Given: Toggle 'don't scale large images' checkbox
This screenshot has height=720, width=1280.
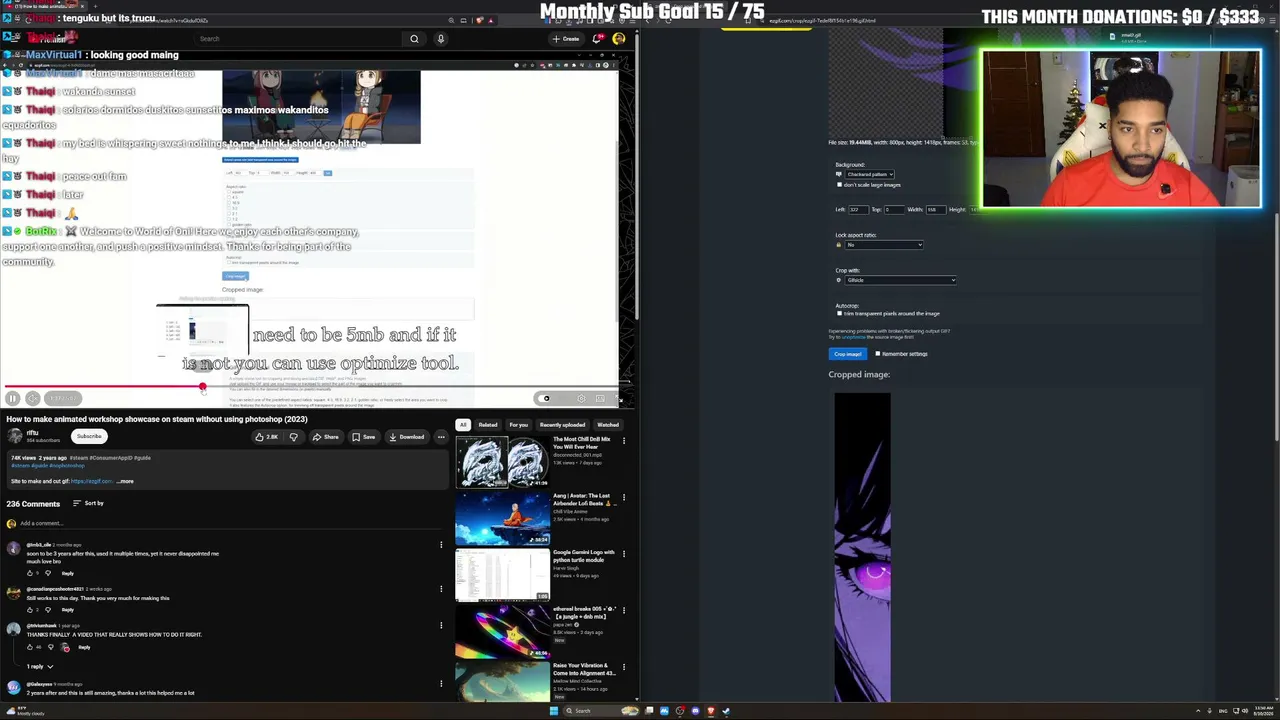Looking at the screenshot, I should click(x=839, y=185).
